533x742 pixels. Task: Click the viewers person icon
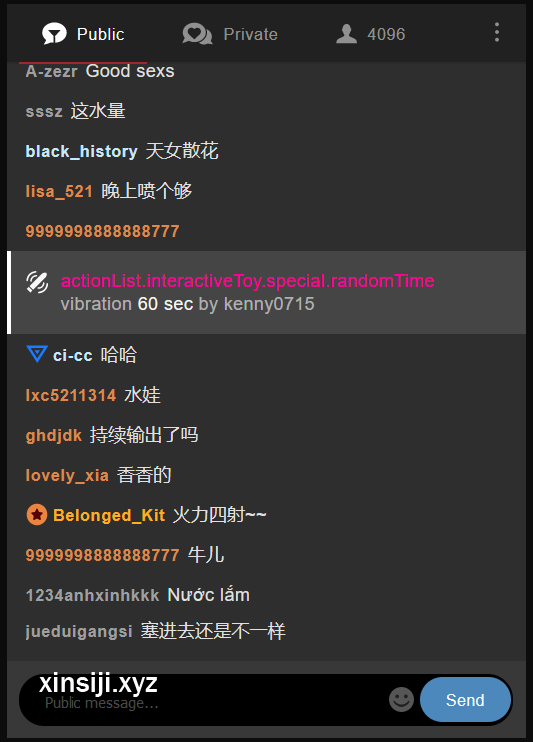(346, 34)
